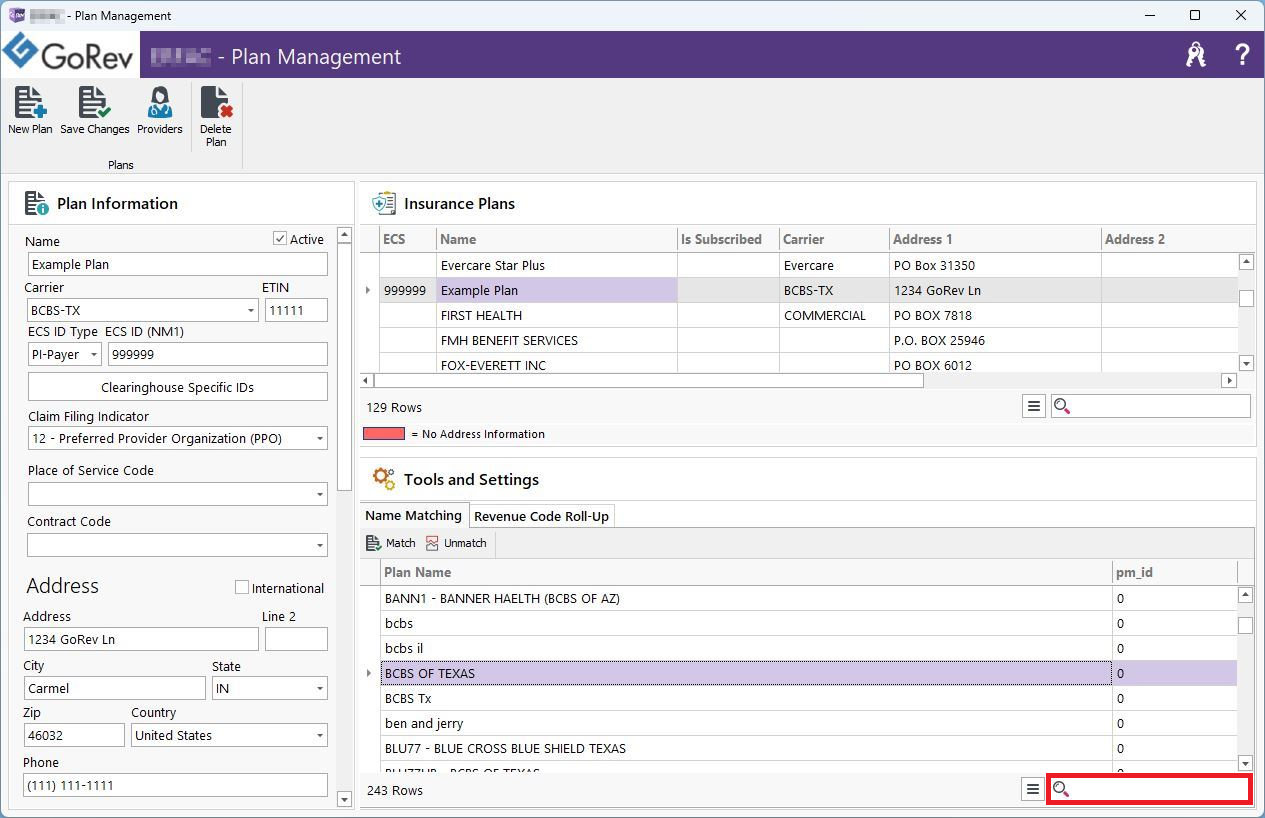Click the New Plan toolbar icon

pyautogui.click(x=30, y=110)
